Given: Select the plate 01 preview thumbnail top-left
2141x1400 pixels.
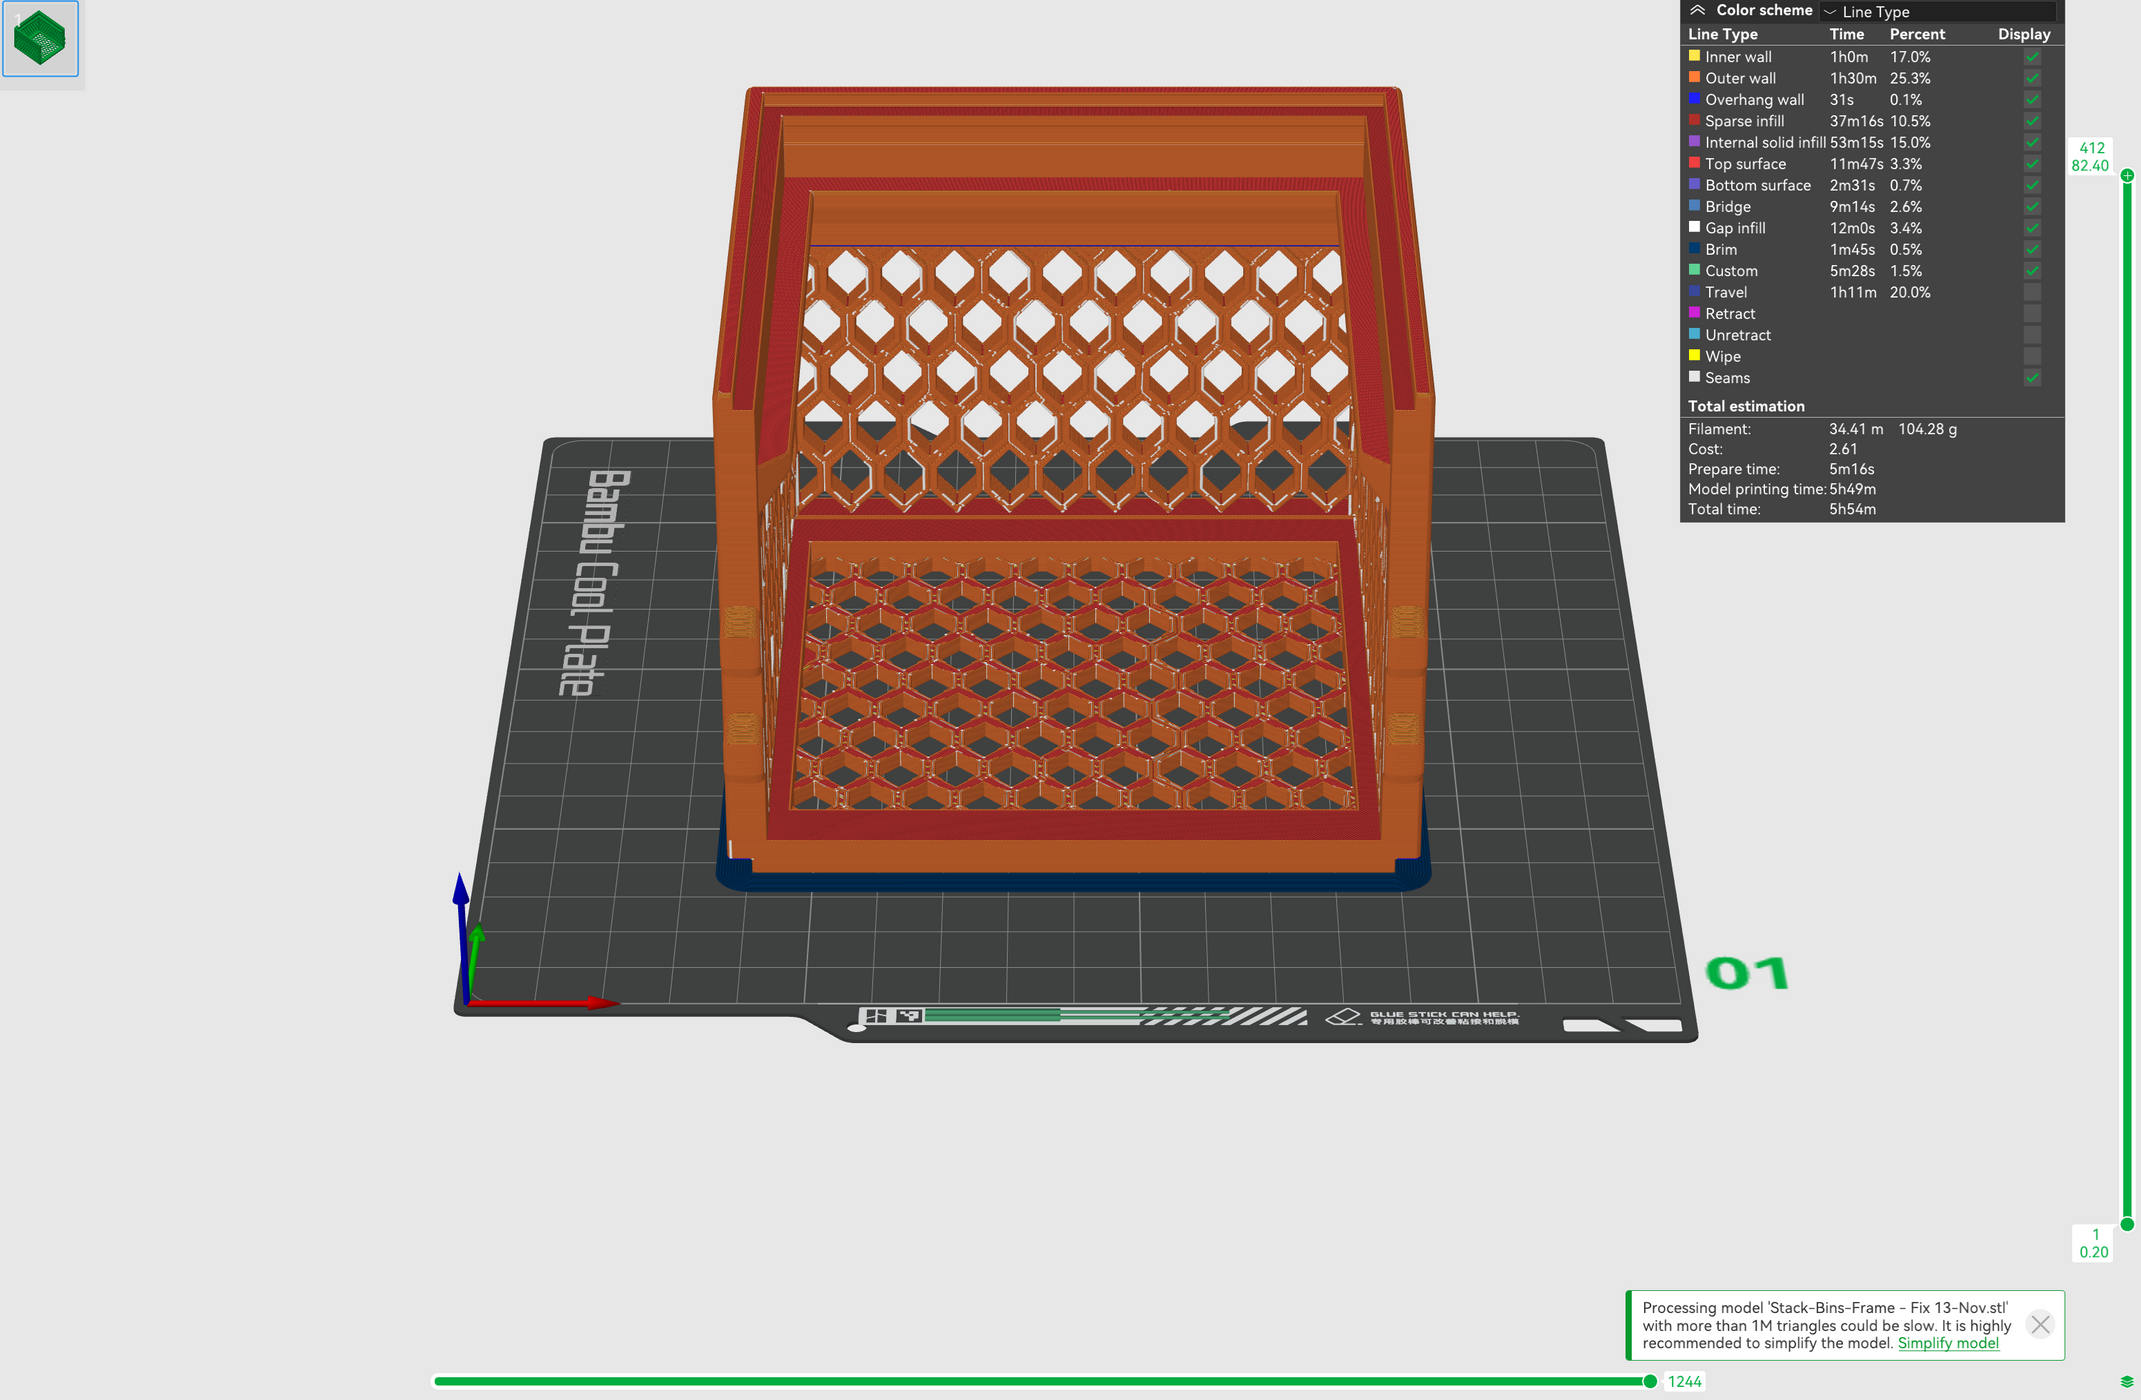Looking at the screenshot, I should pyautogui.click(x=40, y=39).
